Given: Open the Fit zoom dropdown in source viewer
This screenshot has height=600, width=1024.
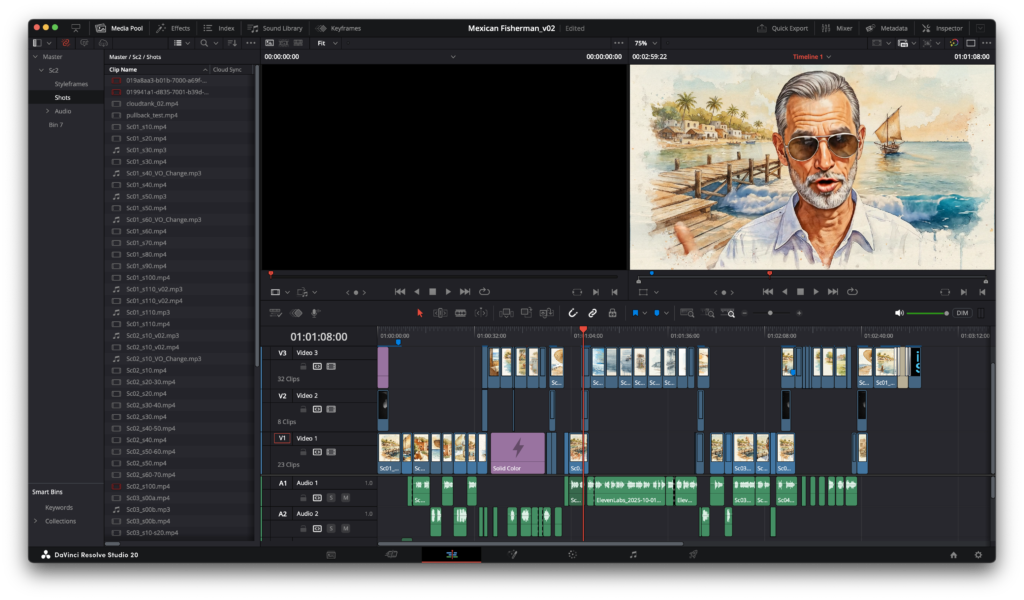Looking at the screenshot, I should 328,43.
